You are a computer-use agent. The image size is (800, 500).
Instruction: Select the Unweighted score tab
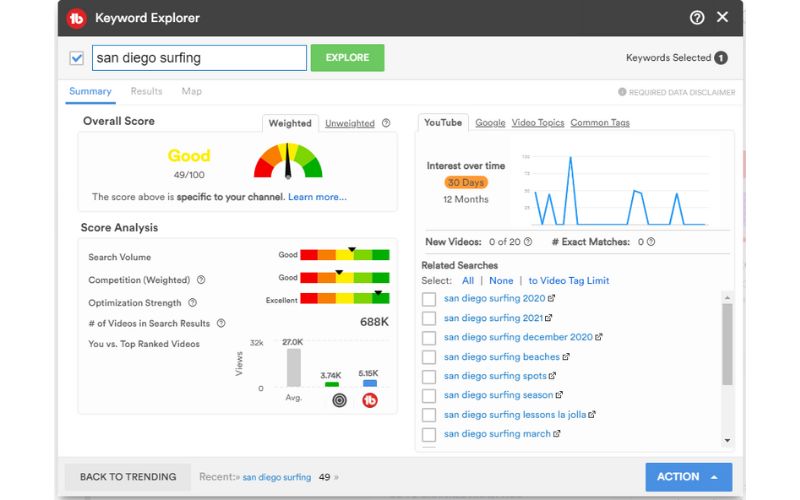(349, 123)
